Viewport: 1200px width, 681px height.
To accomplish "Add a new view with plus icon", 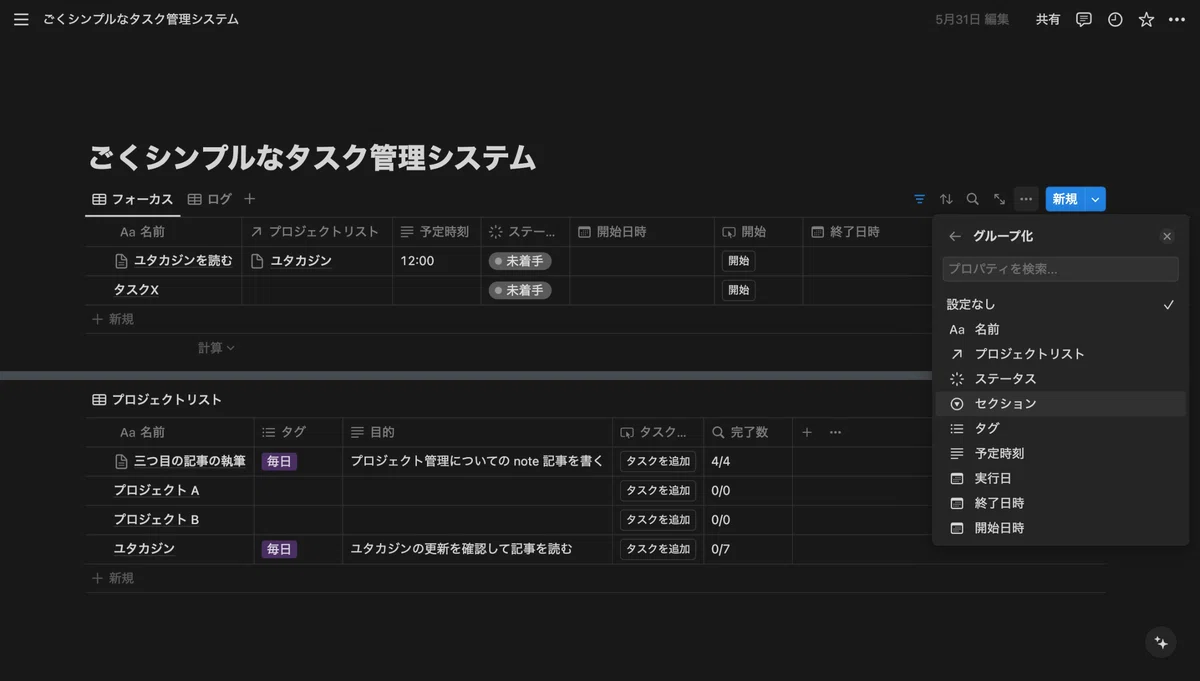I will [250, 199].
